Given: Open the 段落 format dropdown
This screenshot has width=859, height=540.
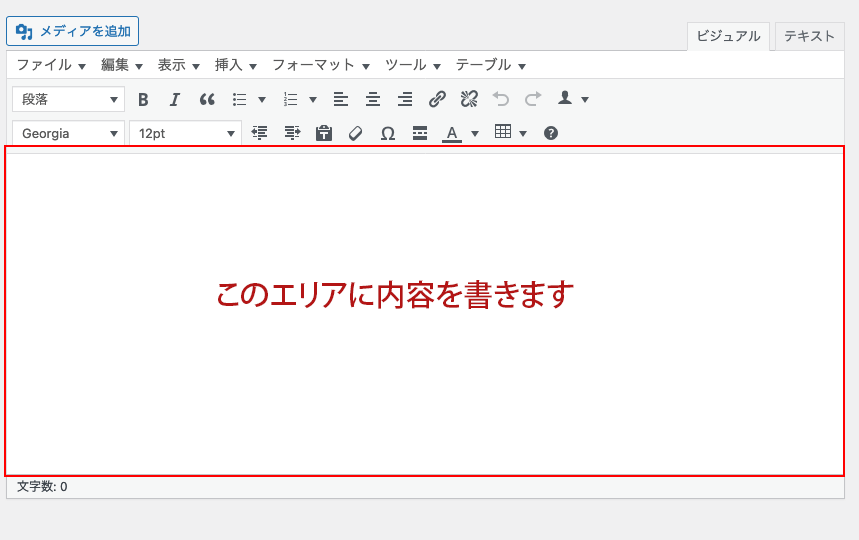Looking at the screenshot, I should point(68,99).
